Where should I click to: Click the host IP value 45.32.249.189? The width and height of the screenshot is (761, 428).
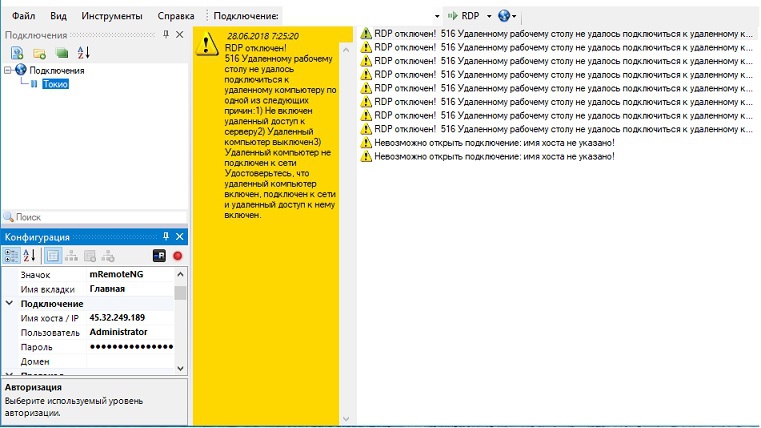tap(117, 317)
